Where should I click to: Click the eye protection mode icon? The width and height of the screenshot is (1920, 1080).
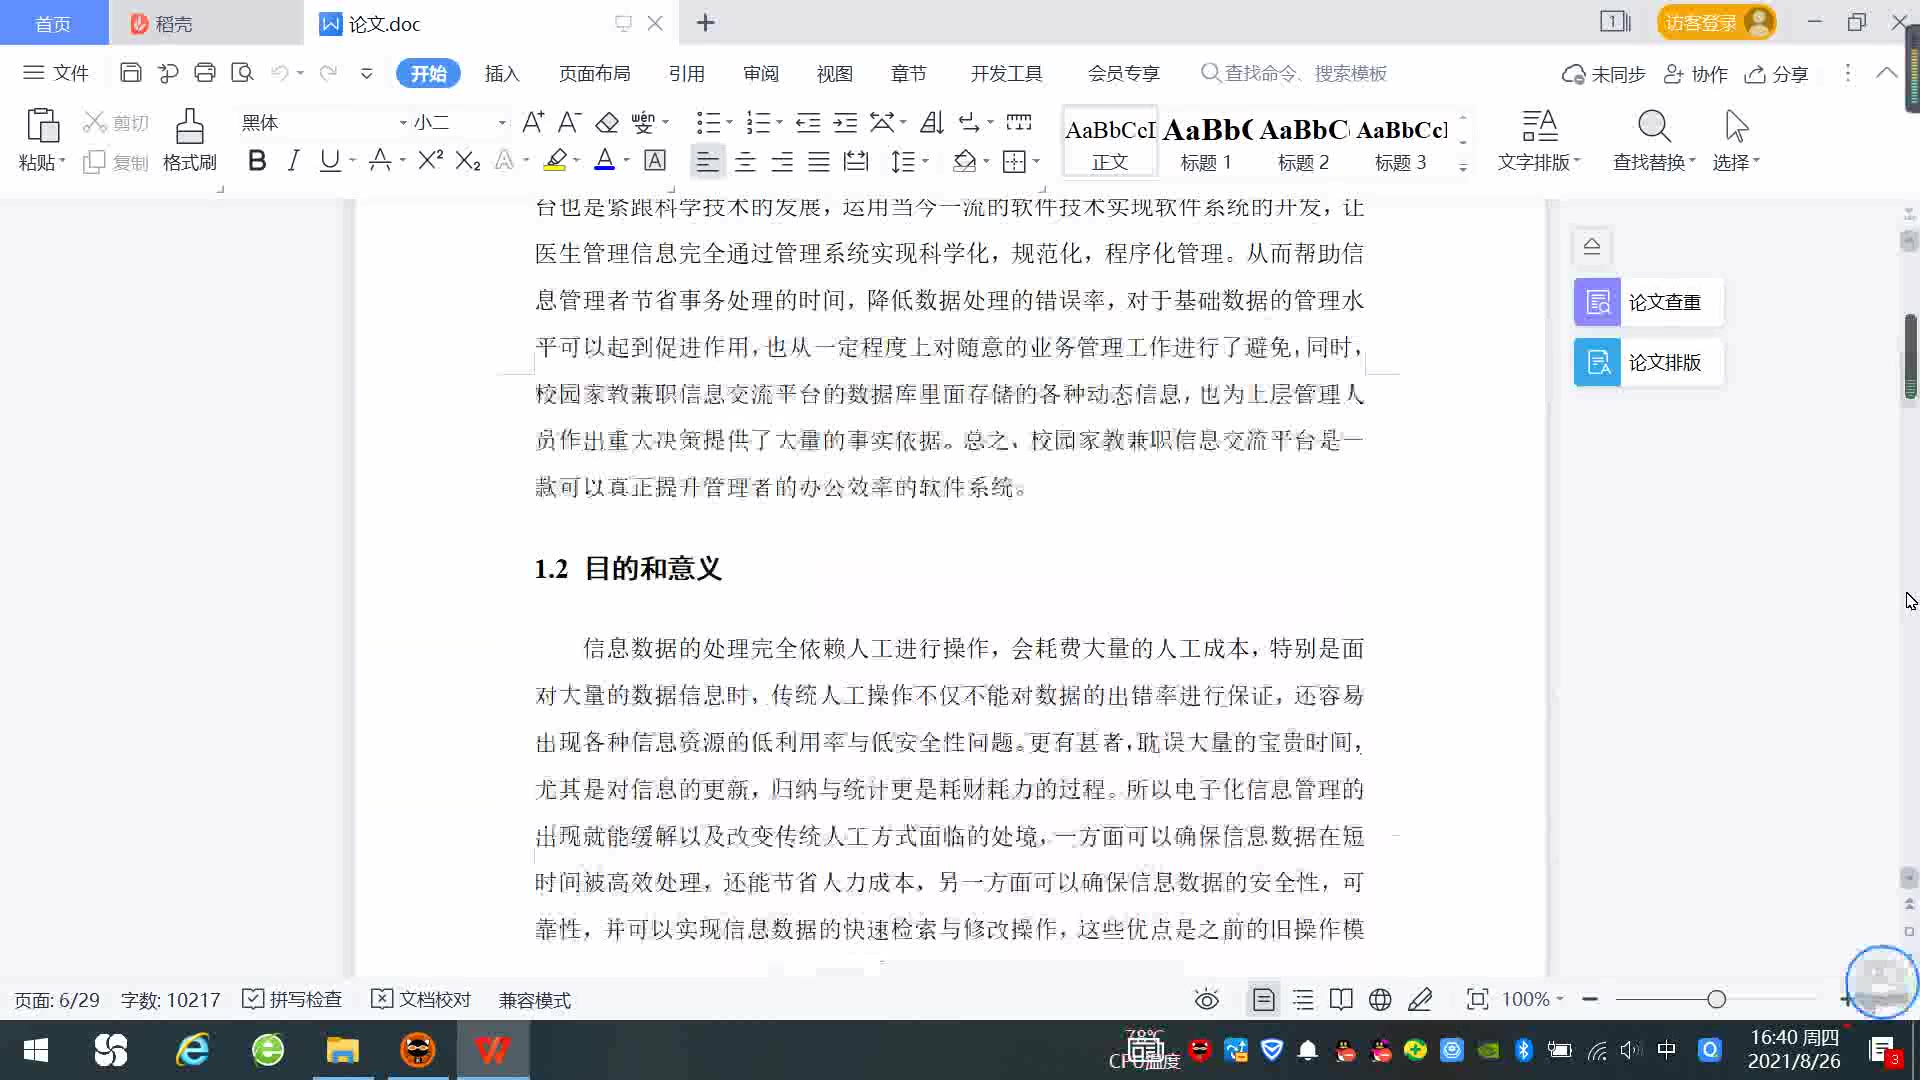[x=1207, y=1000]
